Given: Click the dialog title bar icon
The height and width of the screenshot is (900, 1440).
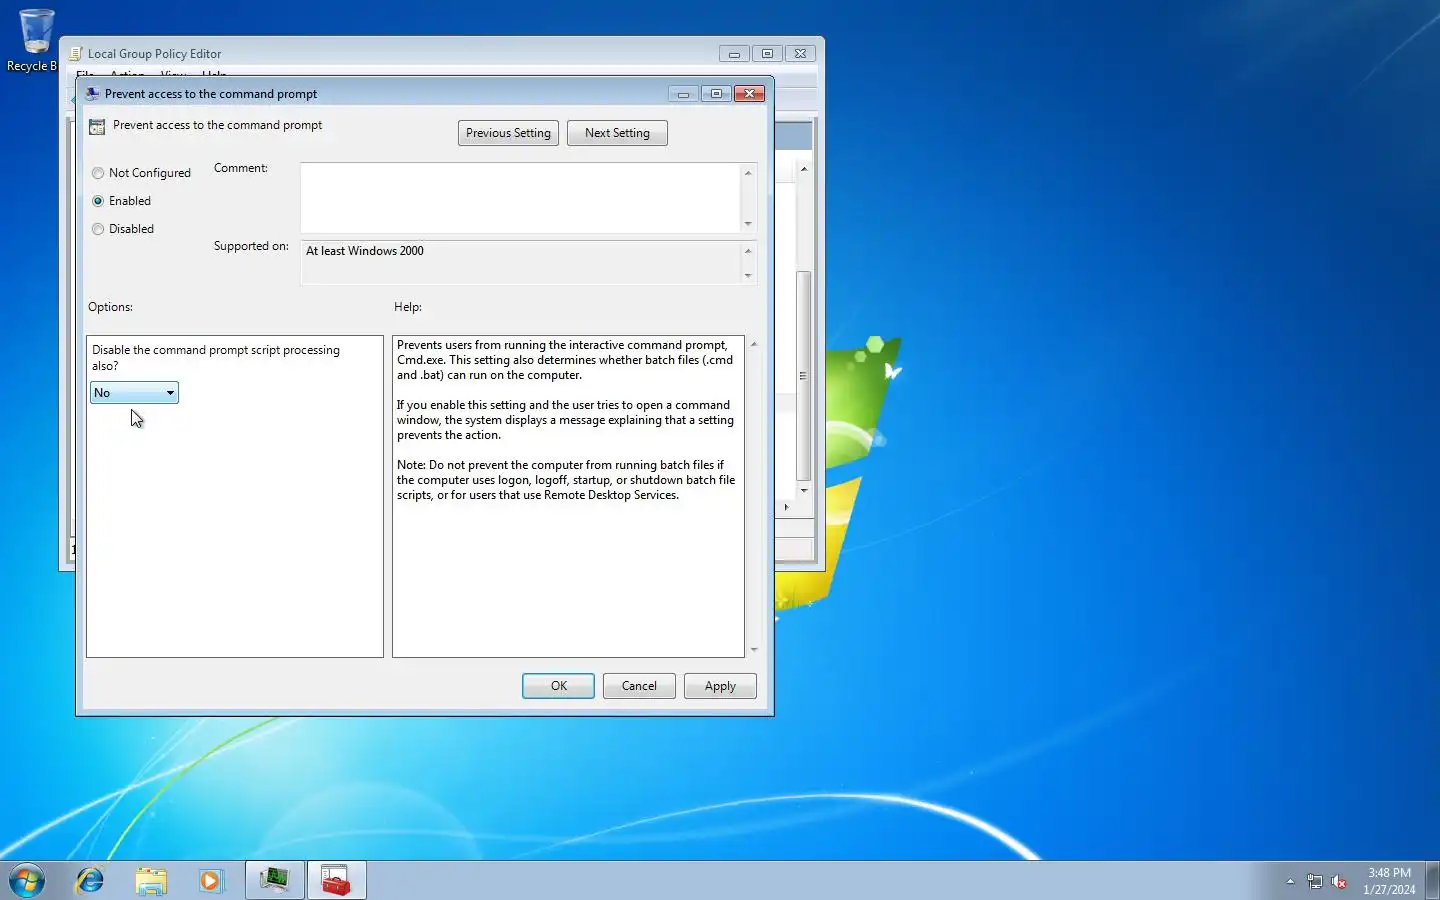Looking at the screenshot, I should pos(92,94).
